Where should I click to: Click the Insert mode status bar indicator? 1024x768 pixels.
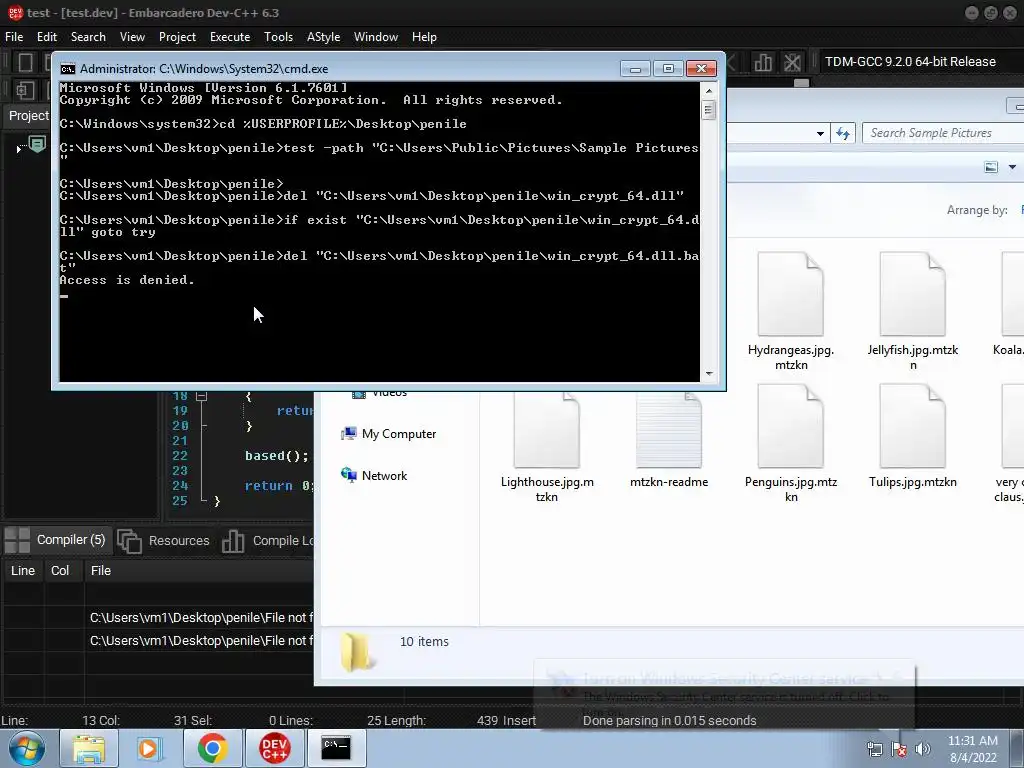click(519, 720)
